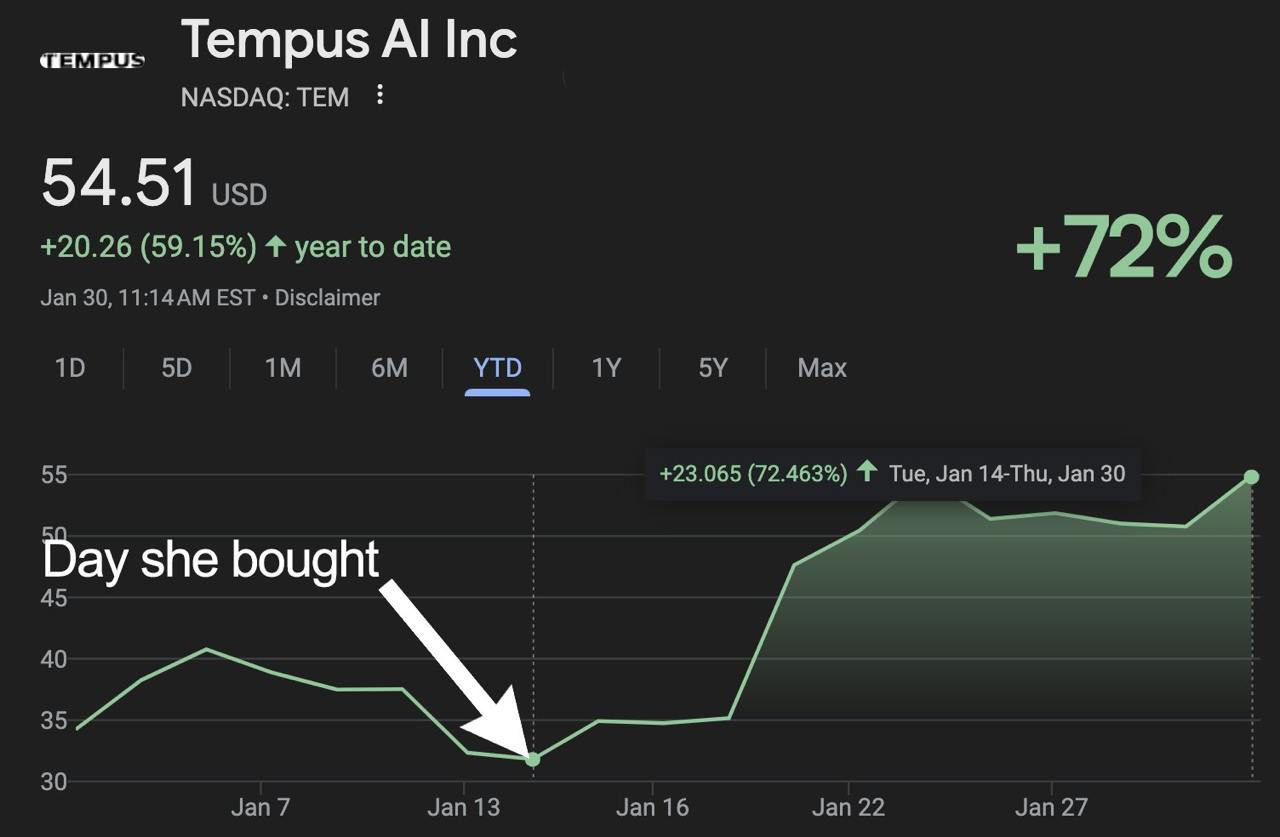The height and width of the screenshot is (837, 1280).
Task: Select the 1M range tab
Action: 283,368
